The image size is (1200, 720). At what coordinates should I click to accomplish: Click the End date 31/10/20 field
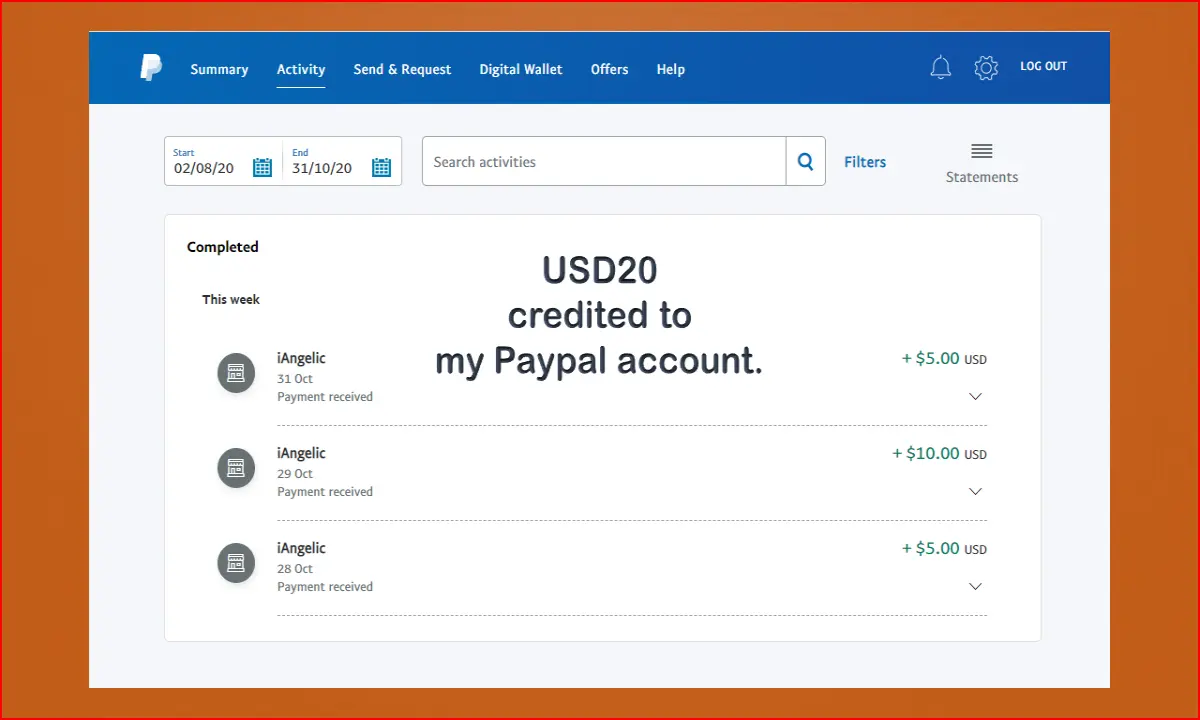click(342, 161)
